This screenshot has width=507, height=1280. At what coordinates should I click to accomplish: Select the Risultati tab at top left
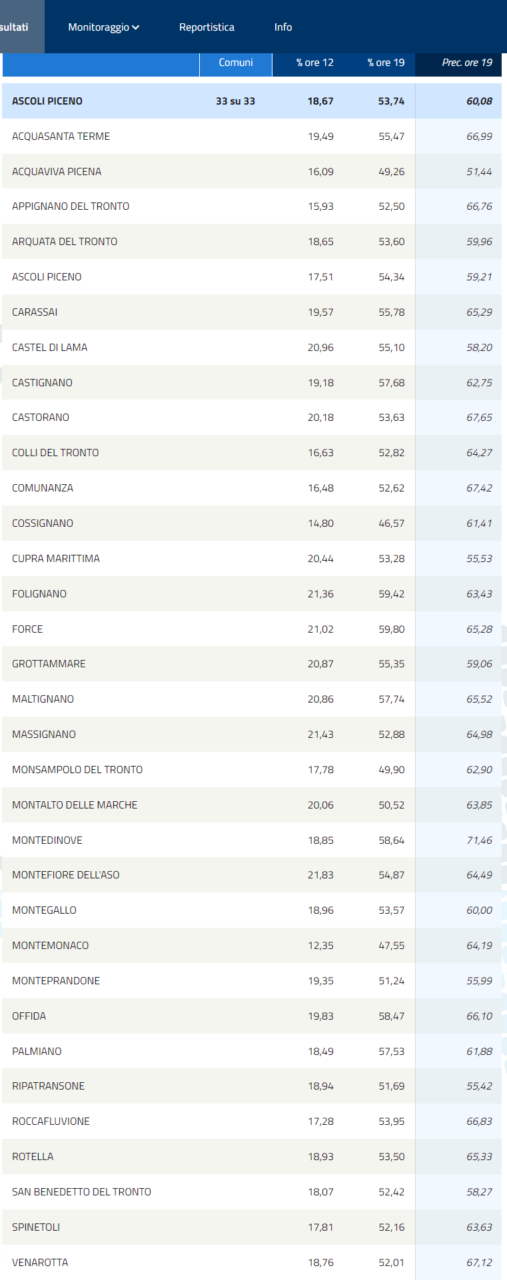point(20,27)
